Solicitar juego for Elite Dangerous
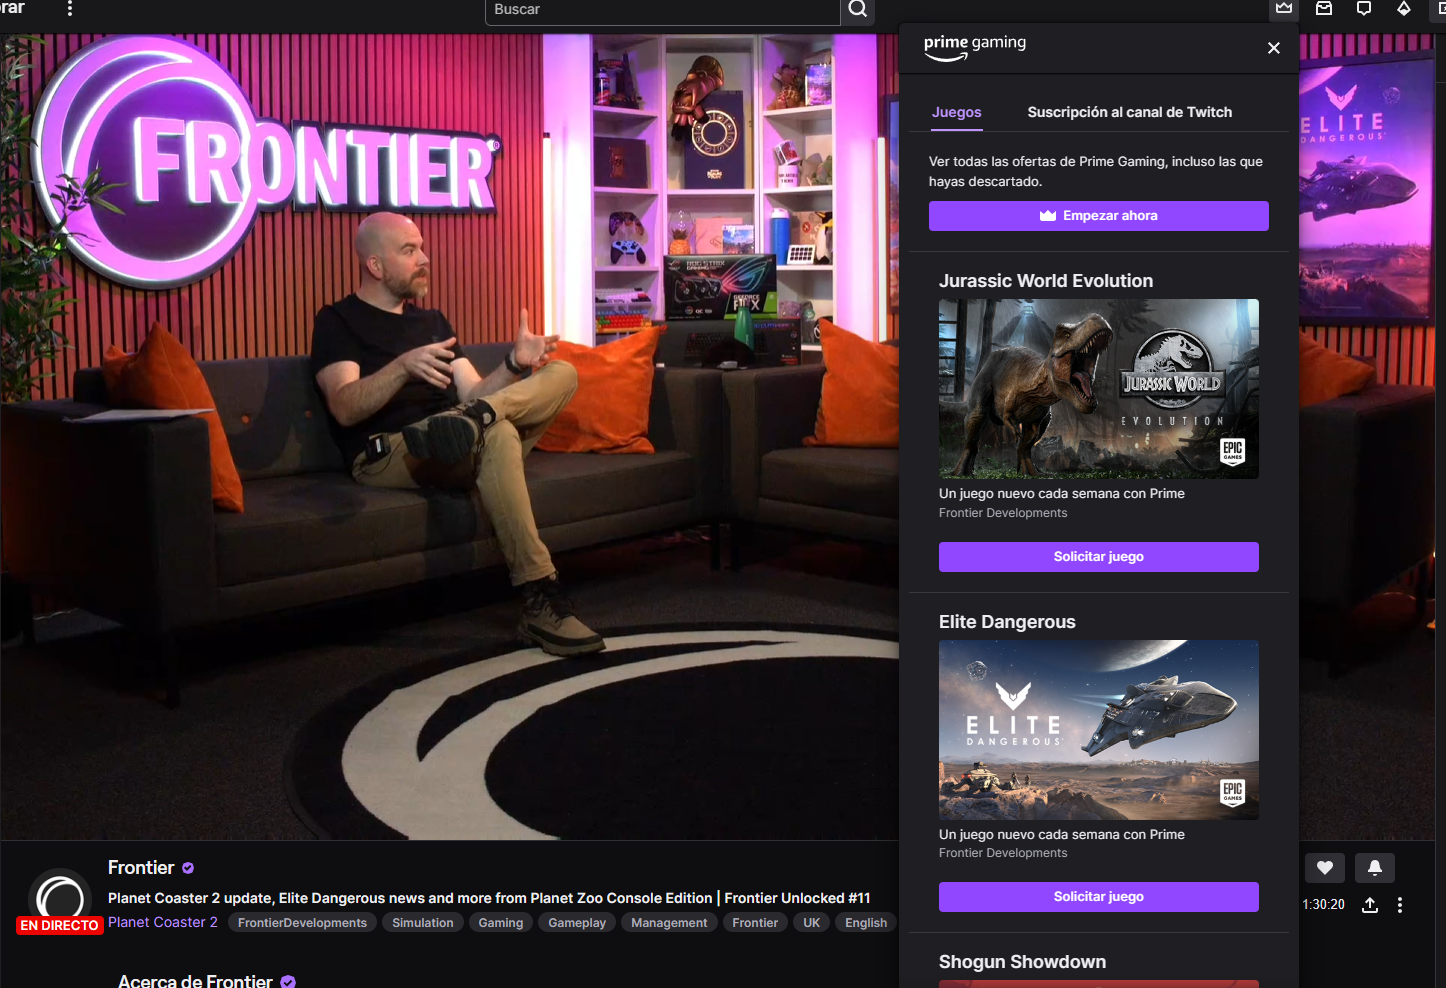 [x=1099, y=897]
